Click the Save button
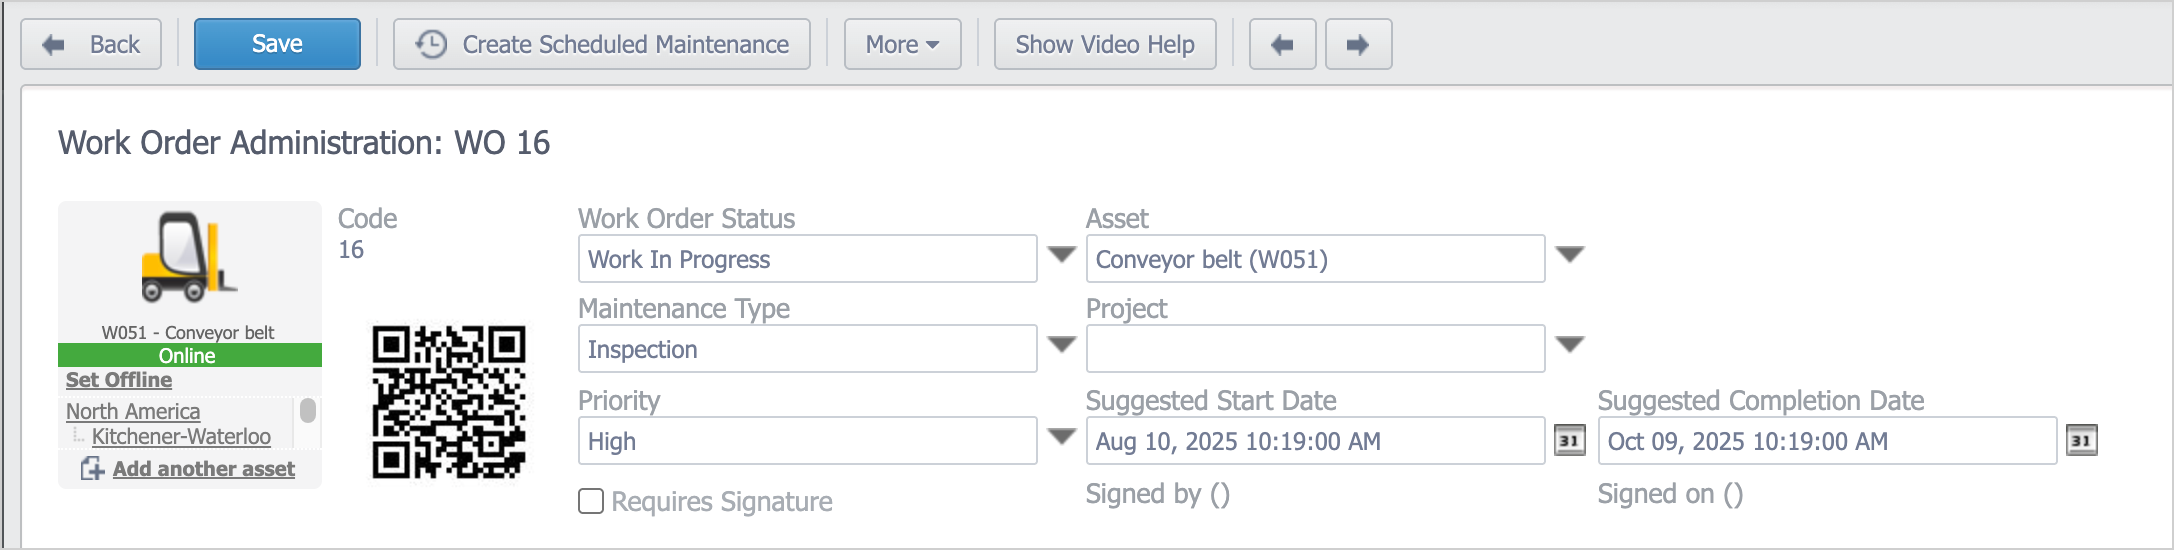 (277, 45)
